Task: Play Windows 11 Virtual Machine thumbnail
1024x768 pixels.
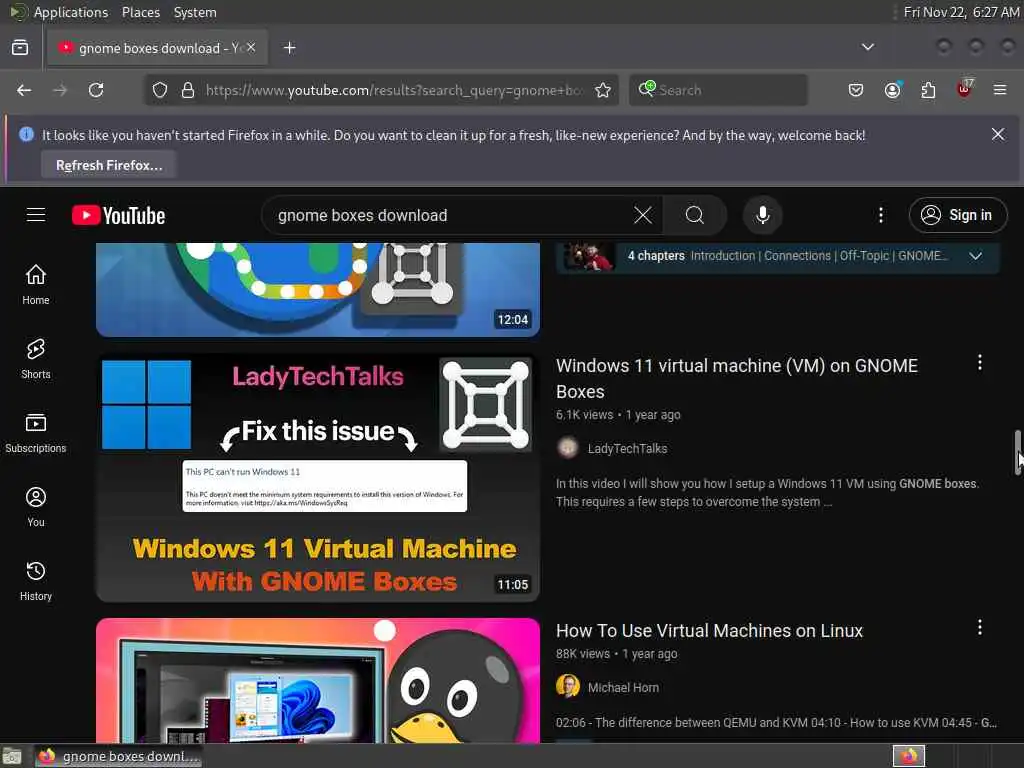Action: coord(317,478)
